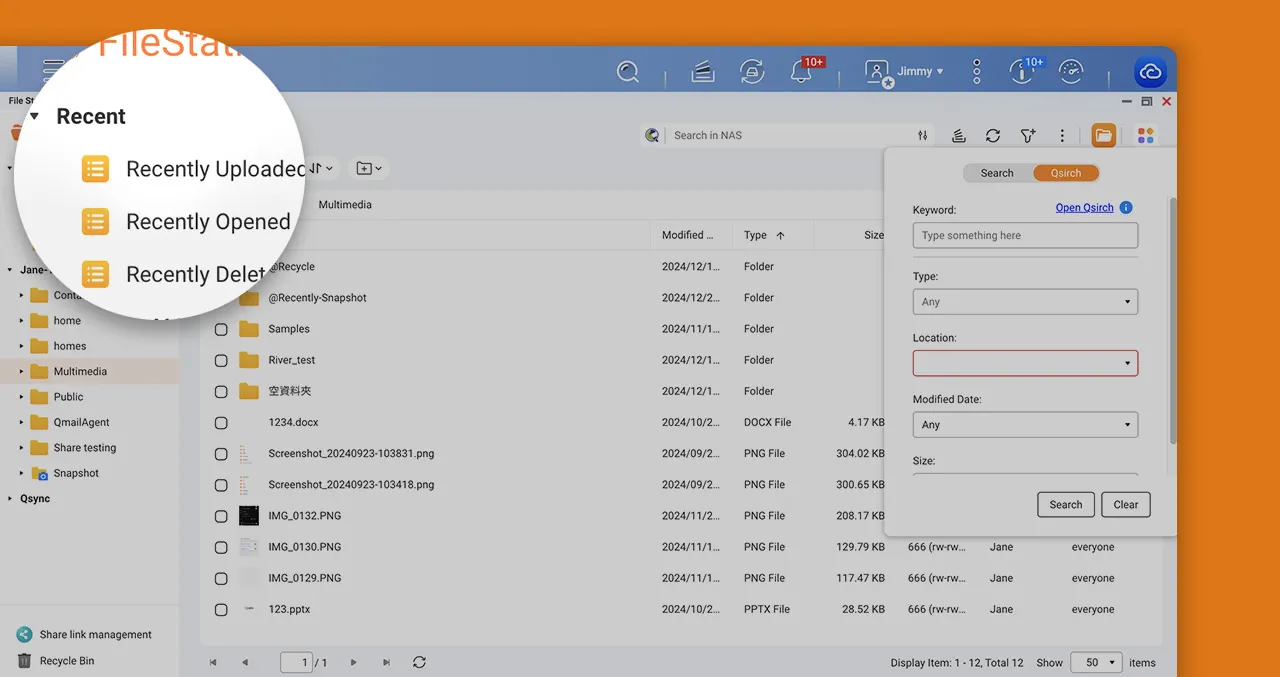Go to the first page
This screenshot has width=1280, height=677.
pos(213,662)
